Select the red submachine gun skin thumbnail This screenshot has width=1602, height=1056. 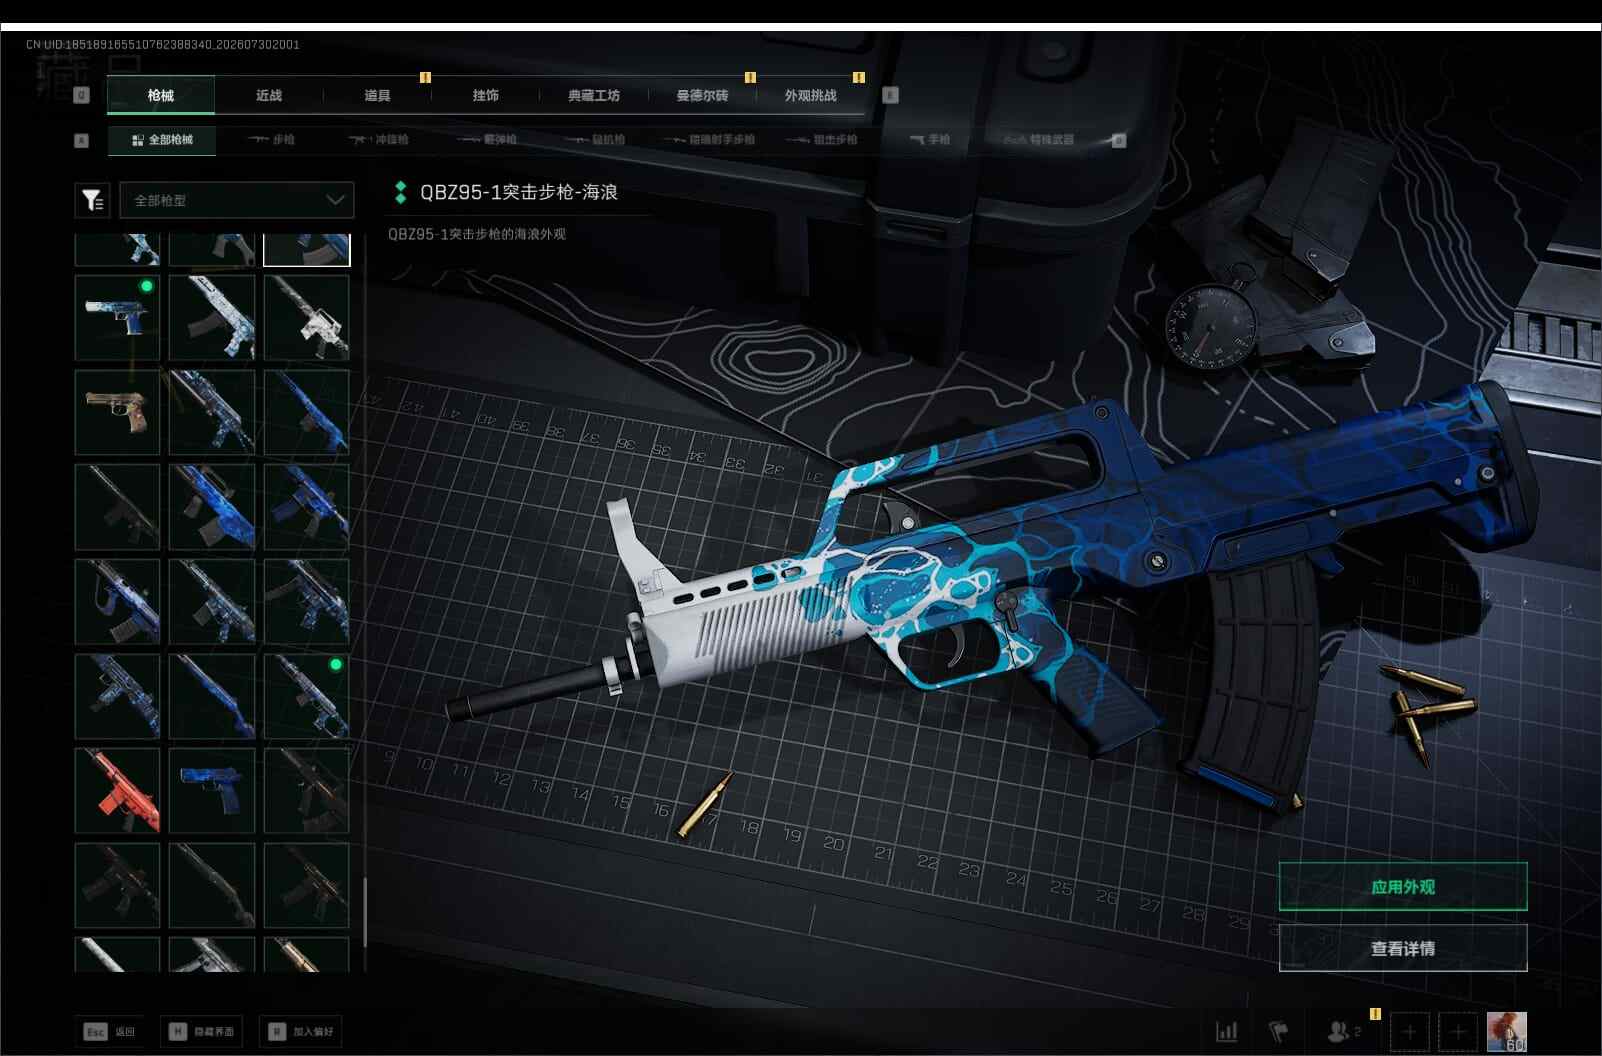click(117, 791)
